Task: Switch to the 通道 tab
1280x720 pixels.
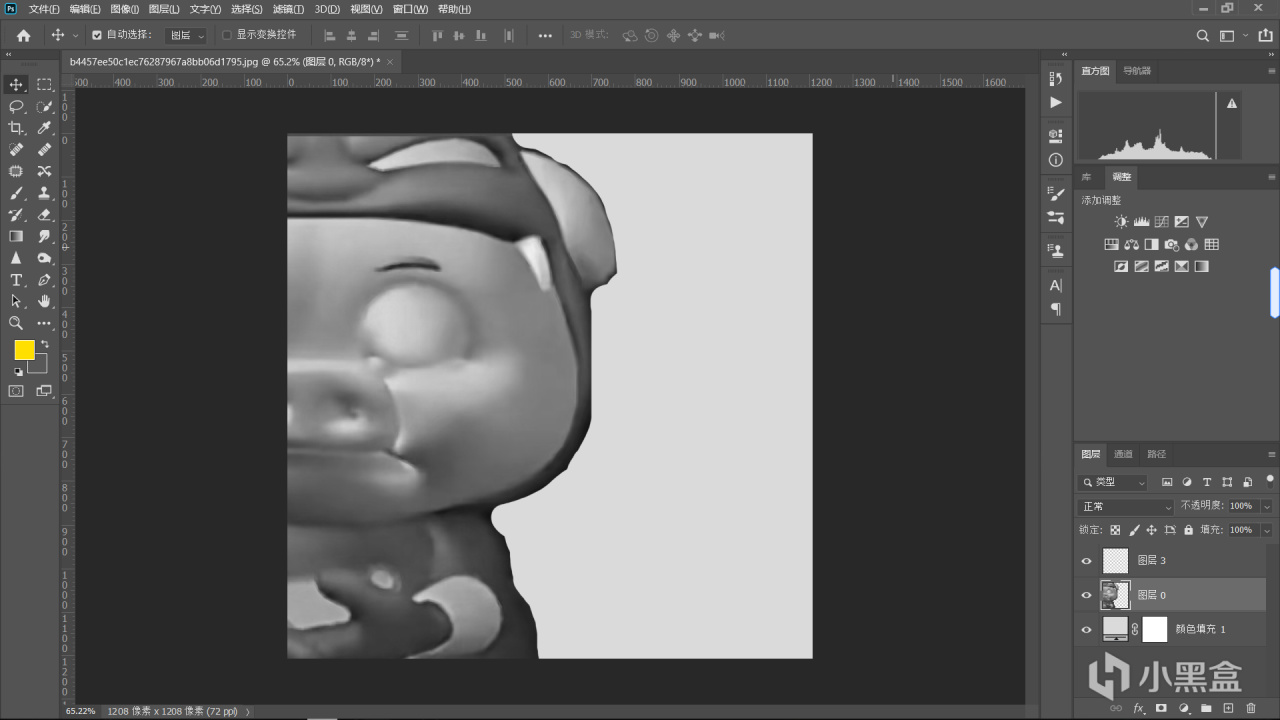Action: 1124,454
